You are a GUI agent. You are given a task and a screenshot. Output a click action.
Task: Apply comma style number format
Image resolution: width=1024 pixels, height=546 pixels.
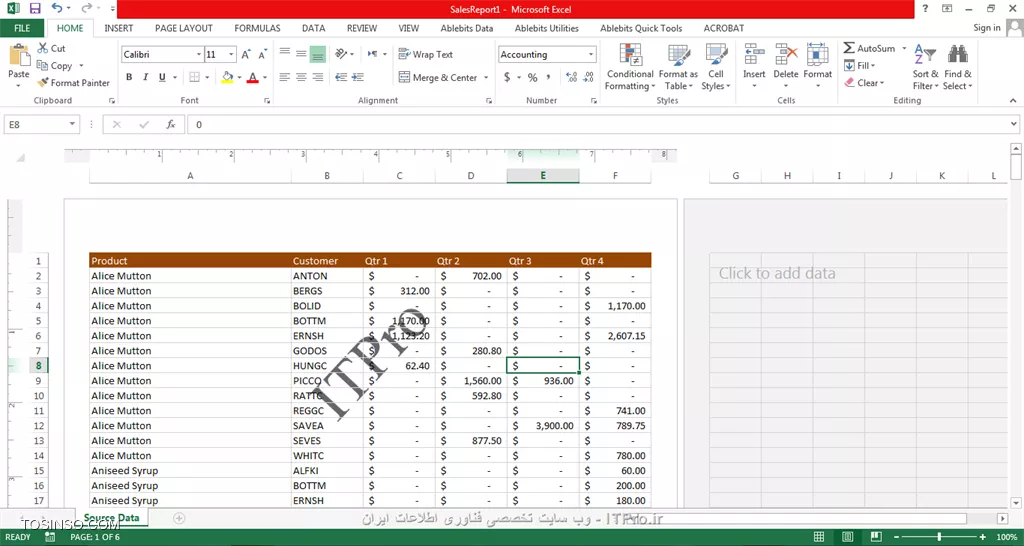(549, 78)
